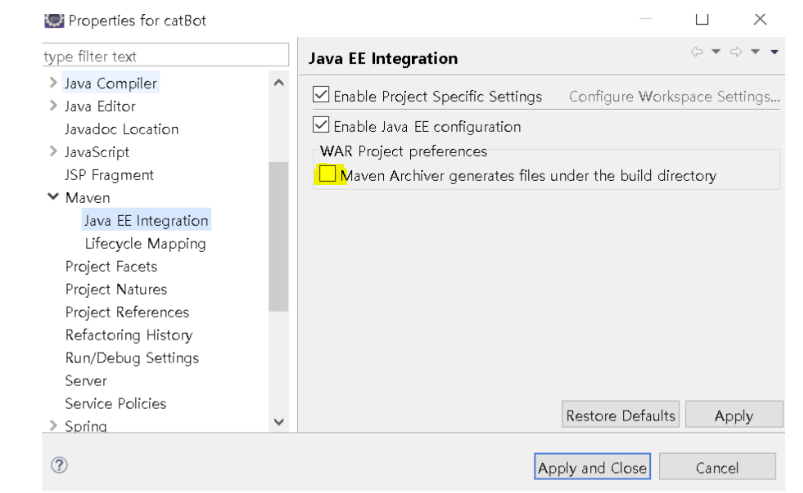This screenshot has width=803, height=493.
Task: Expand the Java Compiler tree node
Action: point(53,83)
